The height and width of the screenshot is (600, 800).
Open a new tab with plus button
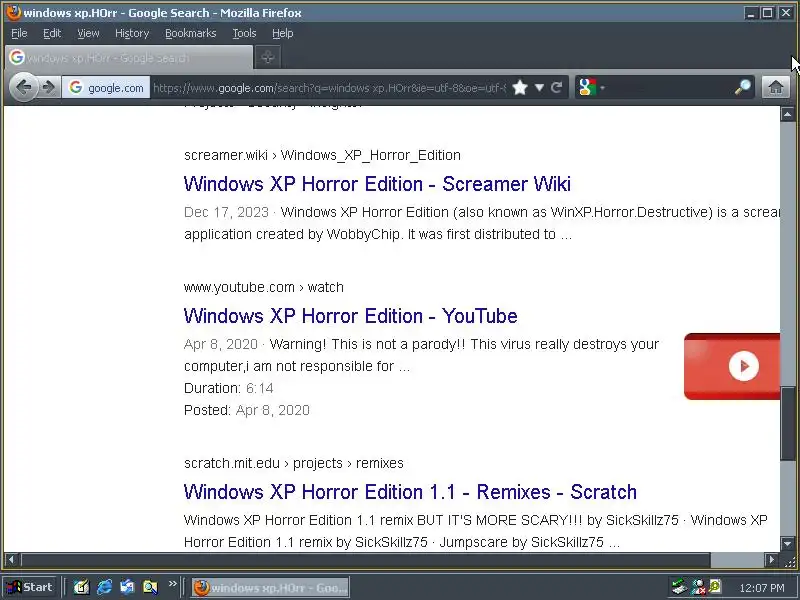(267, 57)
